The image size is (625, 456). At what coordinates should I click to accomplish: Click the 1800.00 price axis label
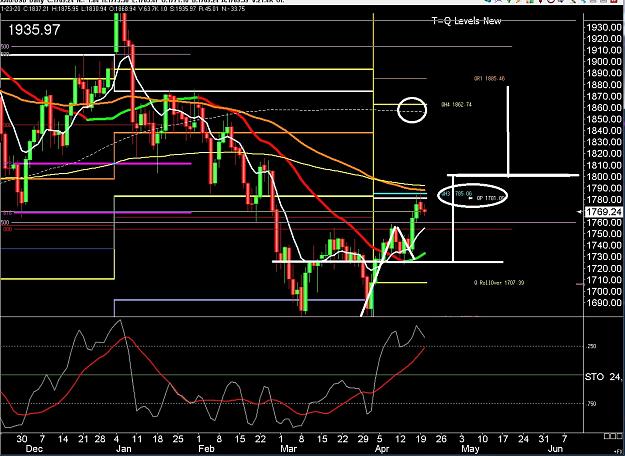coord(603,176)
